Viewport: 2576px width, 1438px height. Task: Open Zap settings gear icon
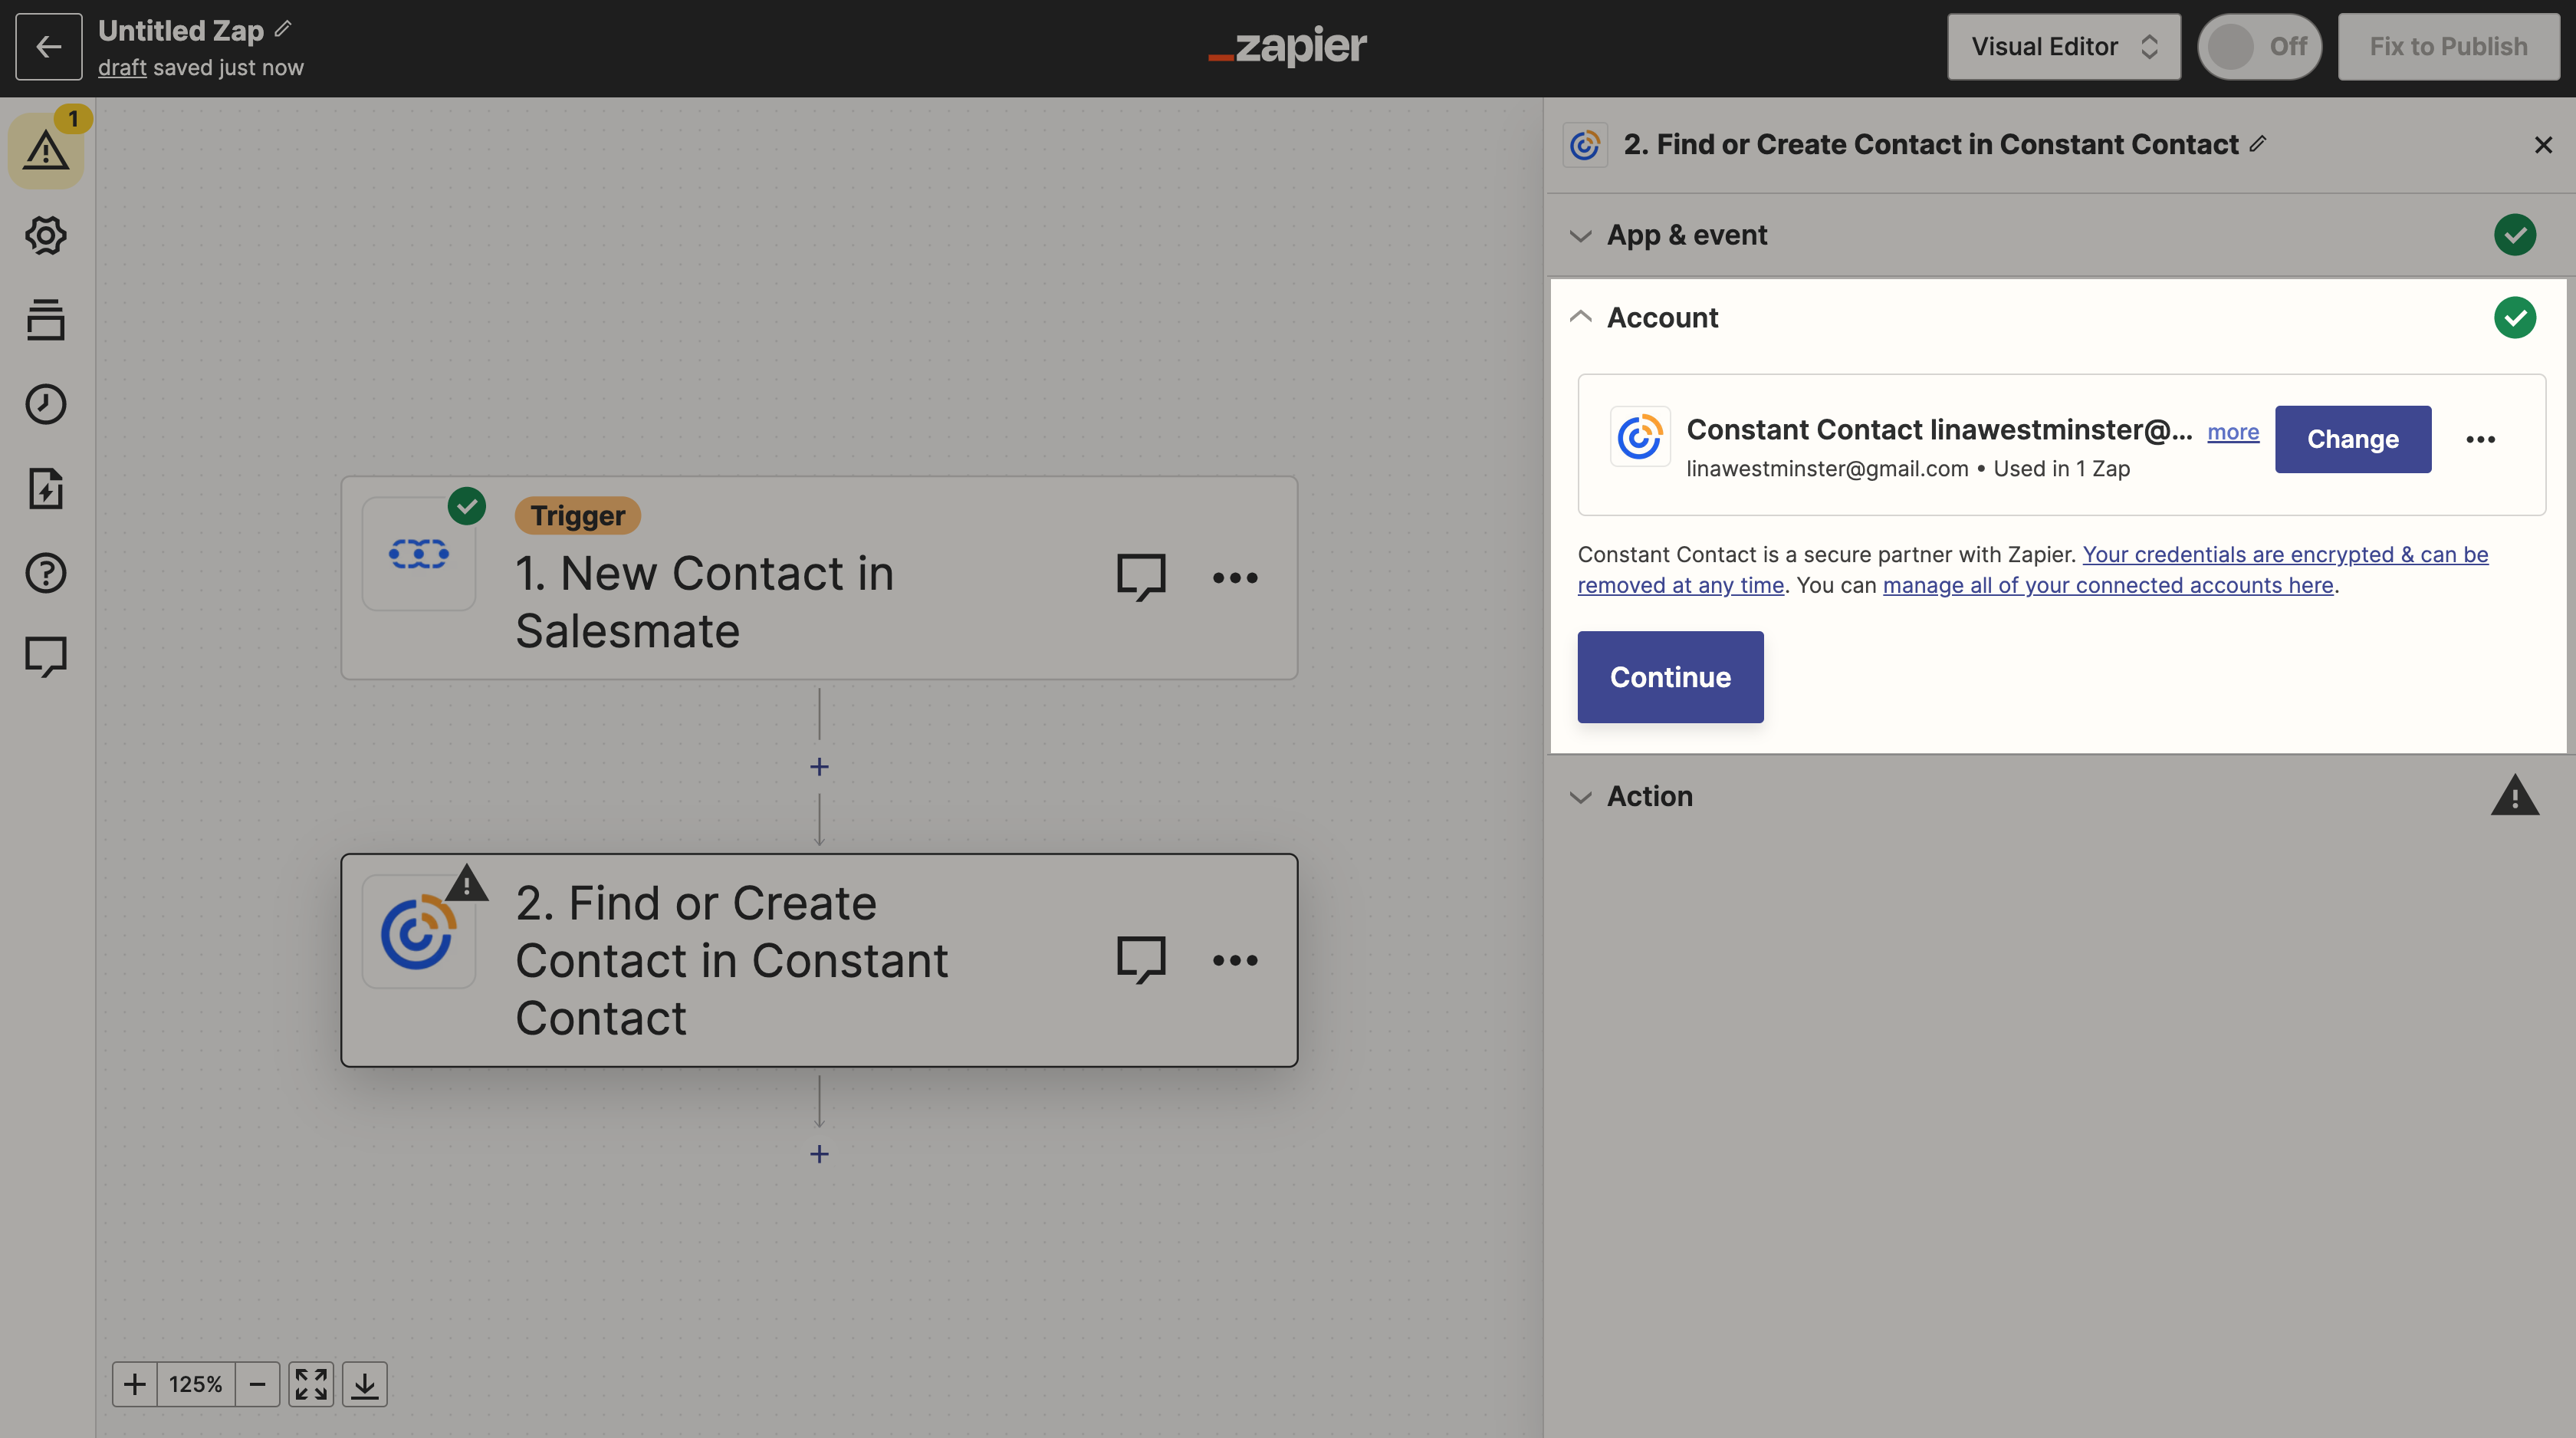[x=46, y=235]
